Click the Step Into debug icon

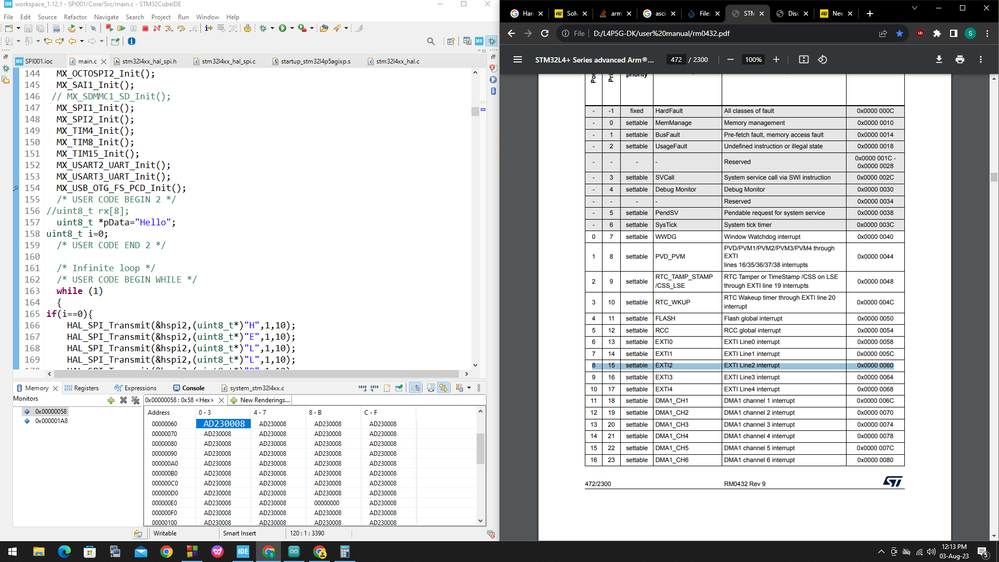tap(169, 28)
